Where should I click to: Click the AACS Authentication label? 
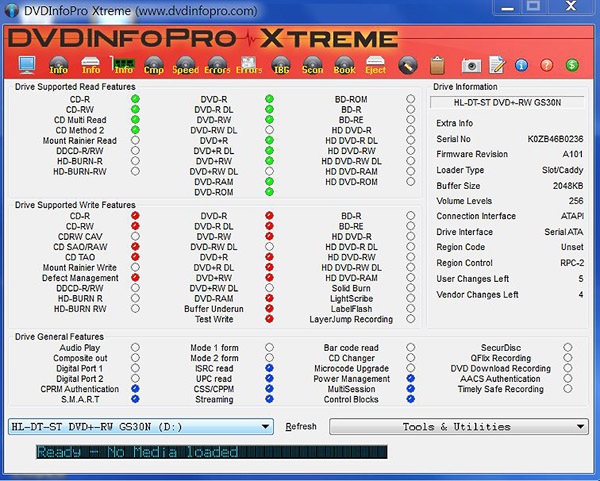tap(500, 379)
